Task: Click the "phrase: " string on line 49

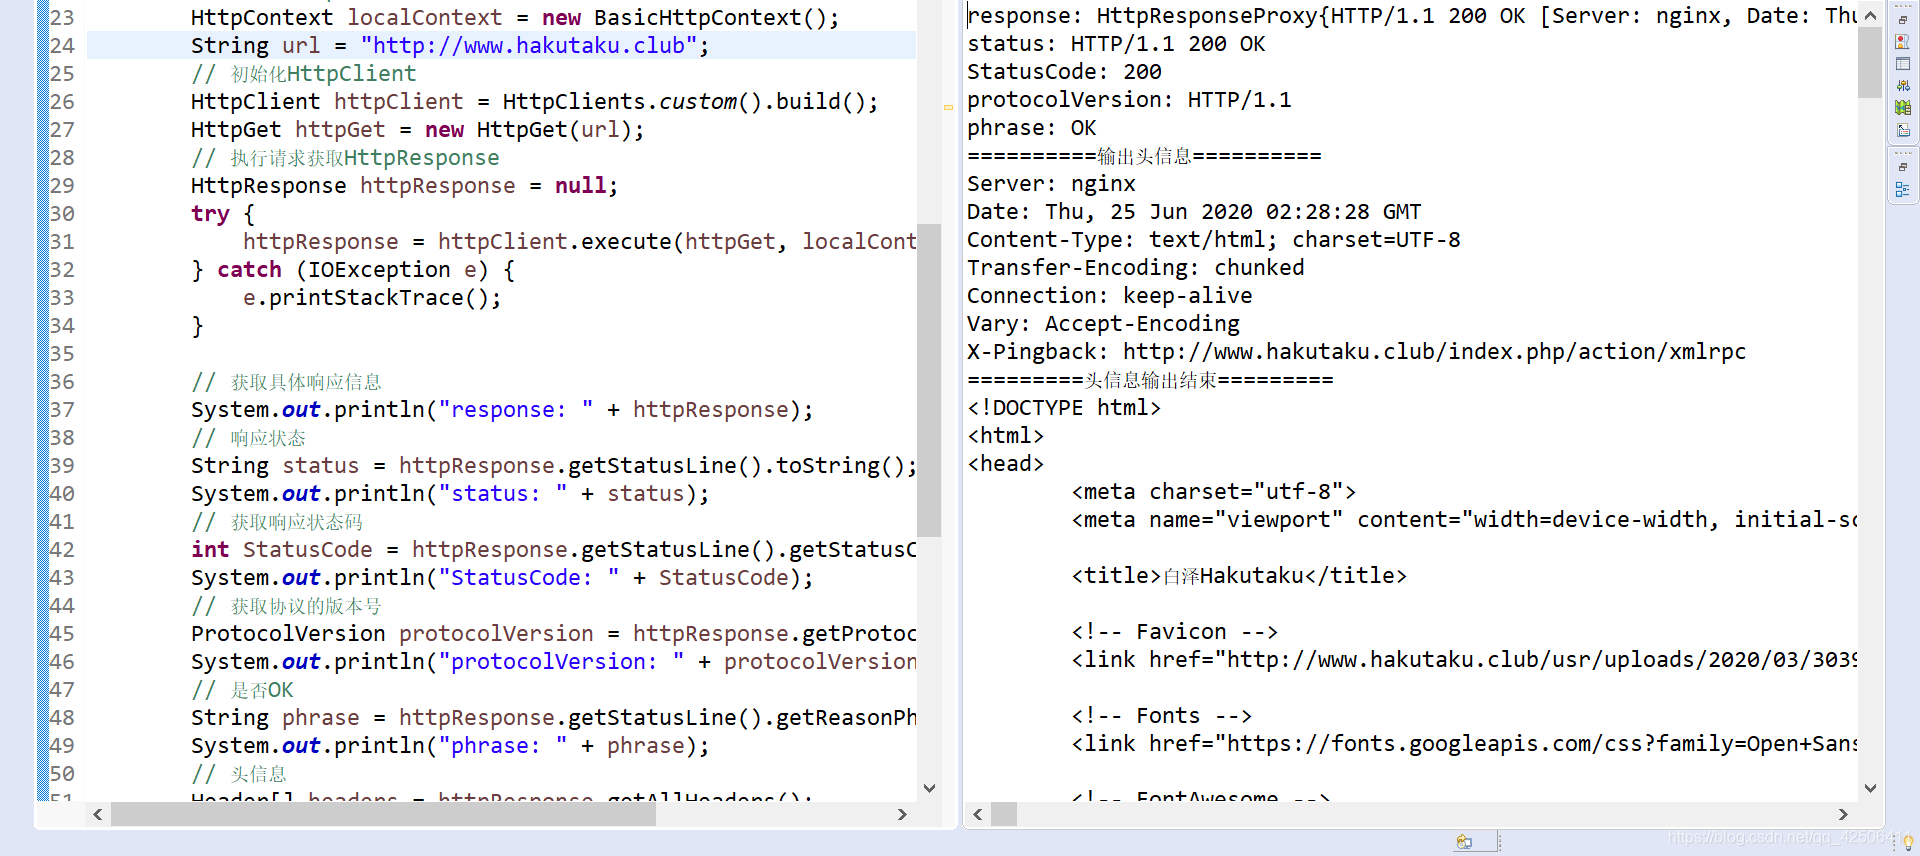Action: coord(502,746)
